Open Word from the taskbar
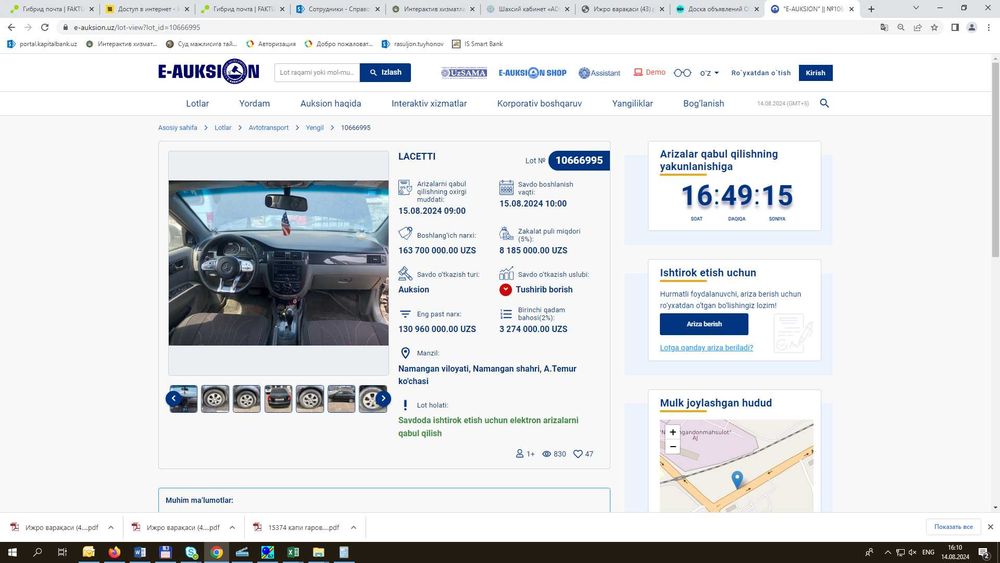This screenshot has height=563, width=1000. (140, 552)
